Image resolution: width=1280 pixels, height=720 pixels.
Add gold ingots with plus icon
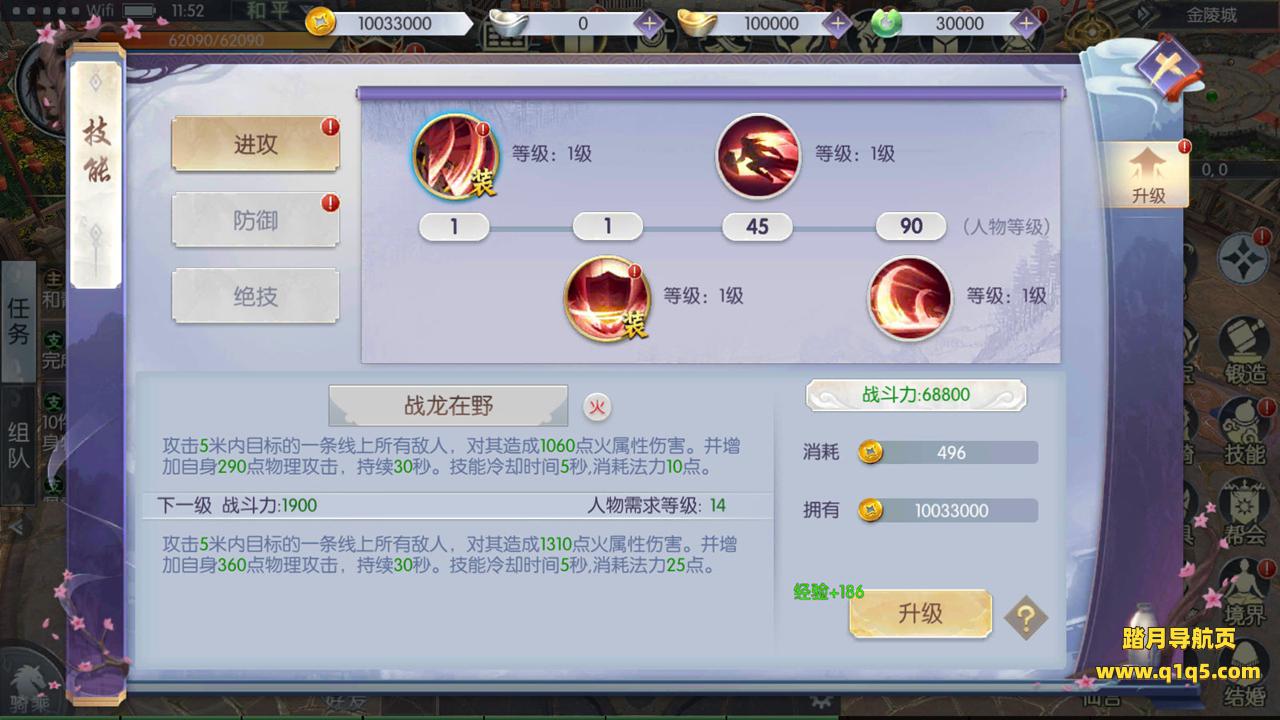836,23
